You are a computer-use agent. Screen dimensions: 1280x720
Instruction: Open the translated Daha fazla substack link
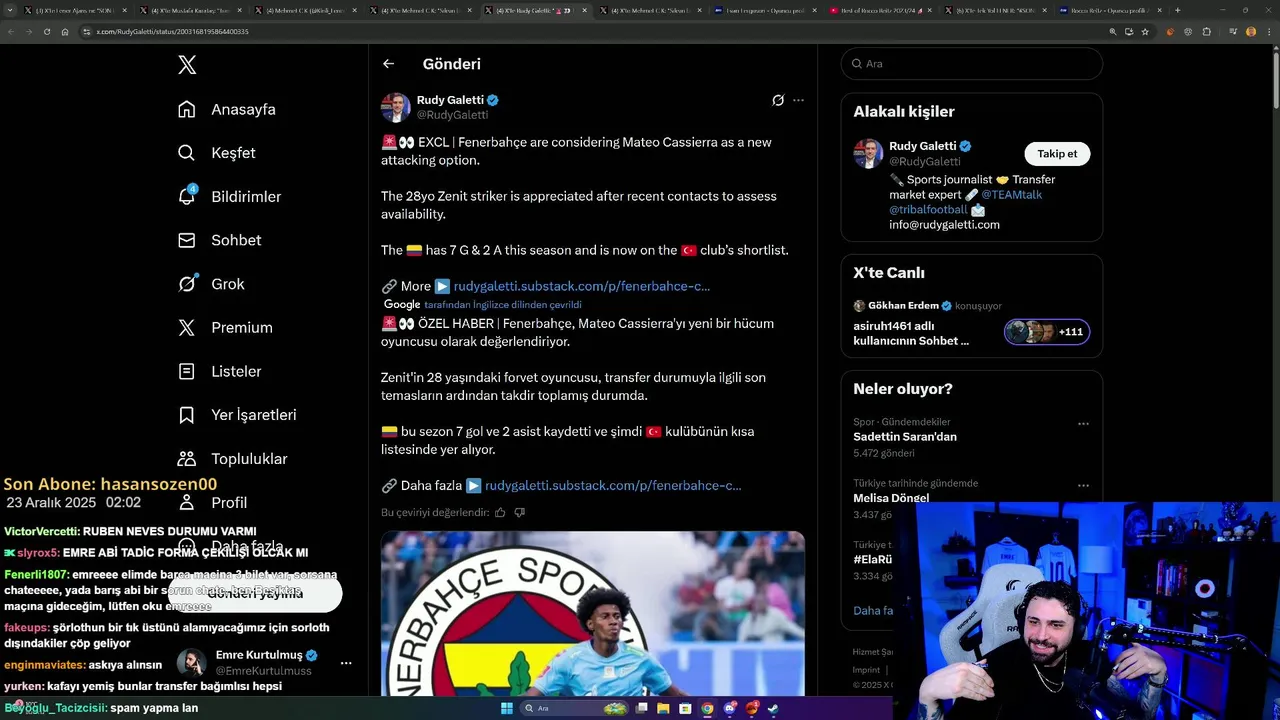(613, 486)
